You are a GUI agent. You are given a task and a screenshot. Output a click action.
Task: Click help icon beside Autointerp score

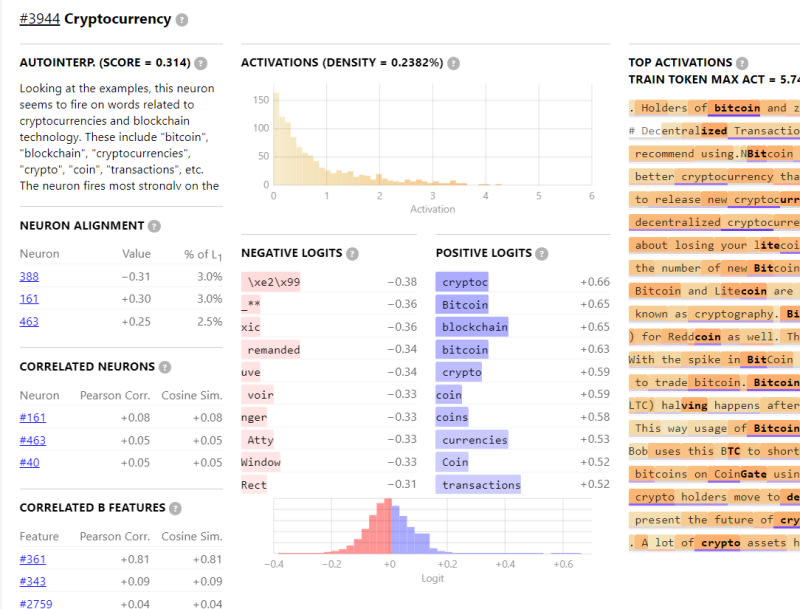click(x=201, y=63)
